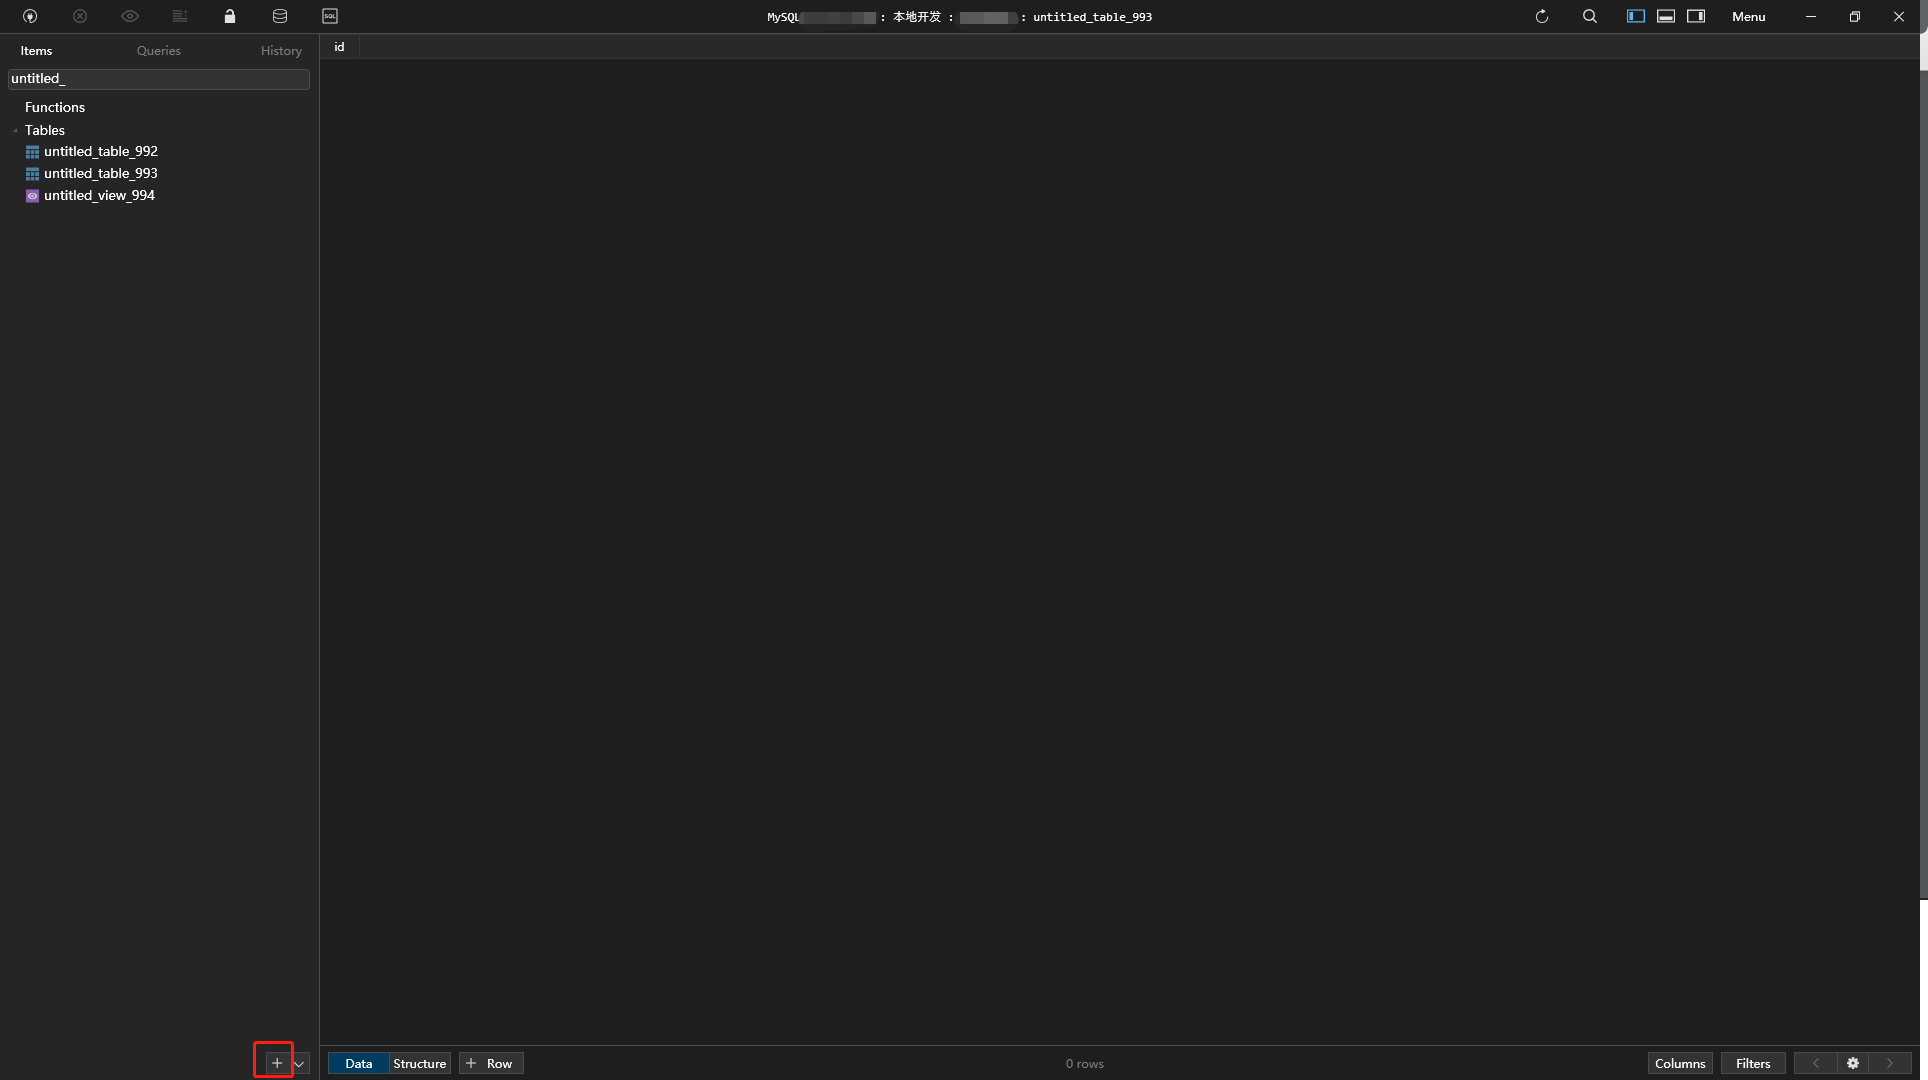Open the Menu in title bar

[x=1749, y=16]
